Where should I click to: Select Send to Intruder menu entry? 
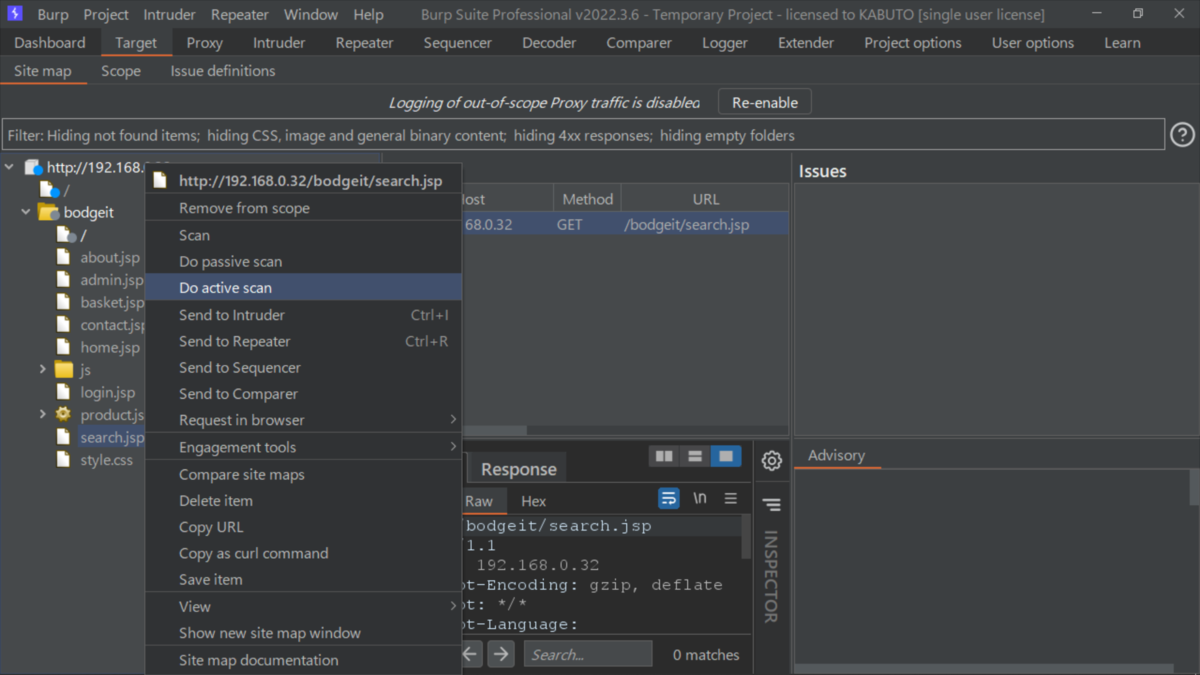click(x=304, y=314)
